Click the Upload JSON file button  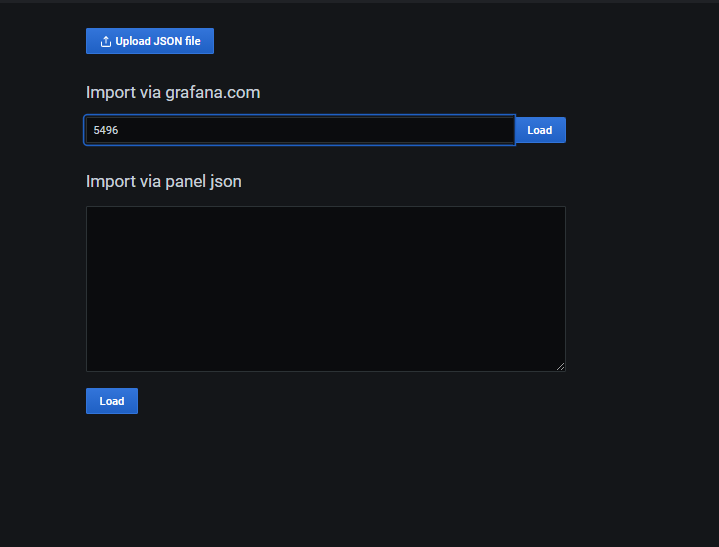pos(150,41)
